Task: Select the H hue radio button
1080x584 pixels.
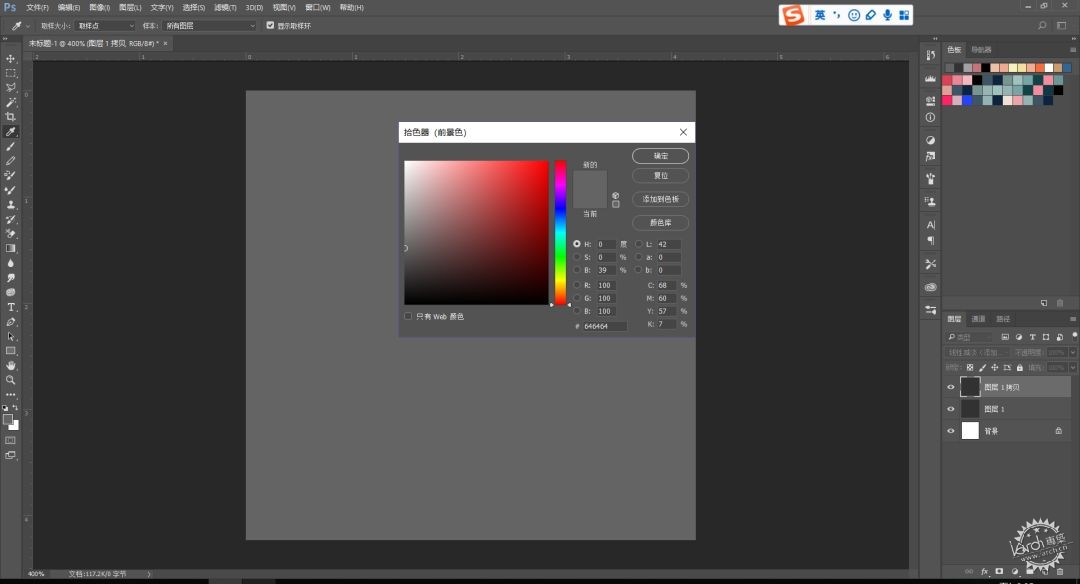Action: 577,244
